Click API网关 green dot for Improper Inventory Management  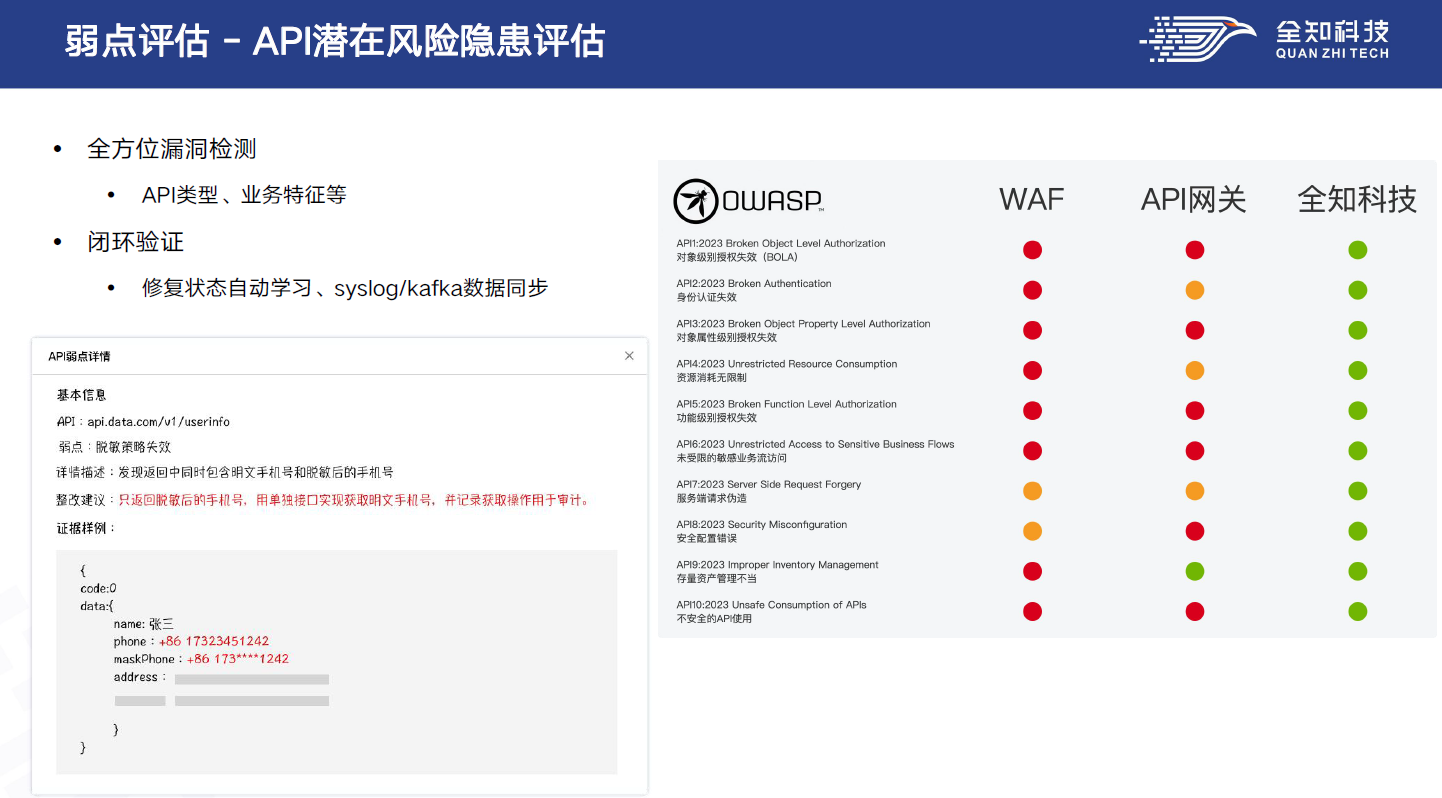1194,571
